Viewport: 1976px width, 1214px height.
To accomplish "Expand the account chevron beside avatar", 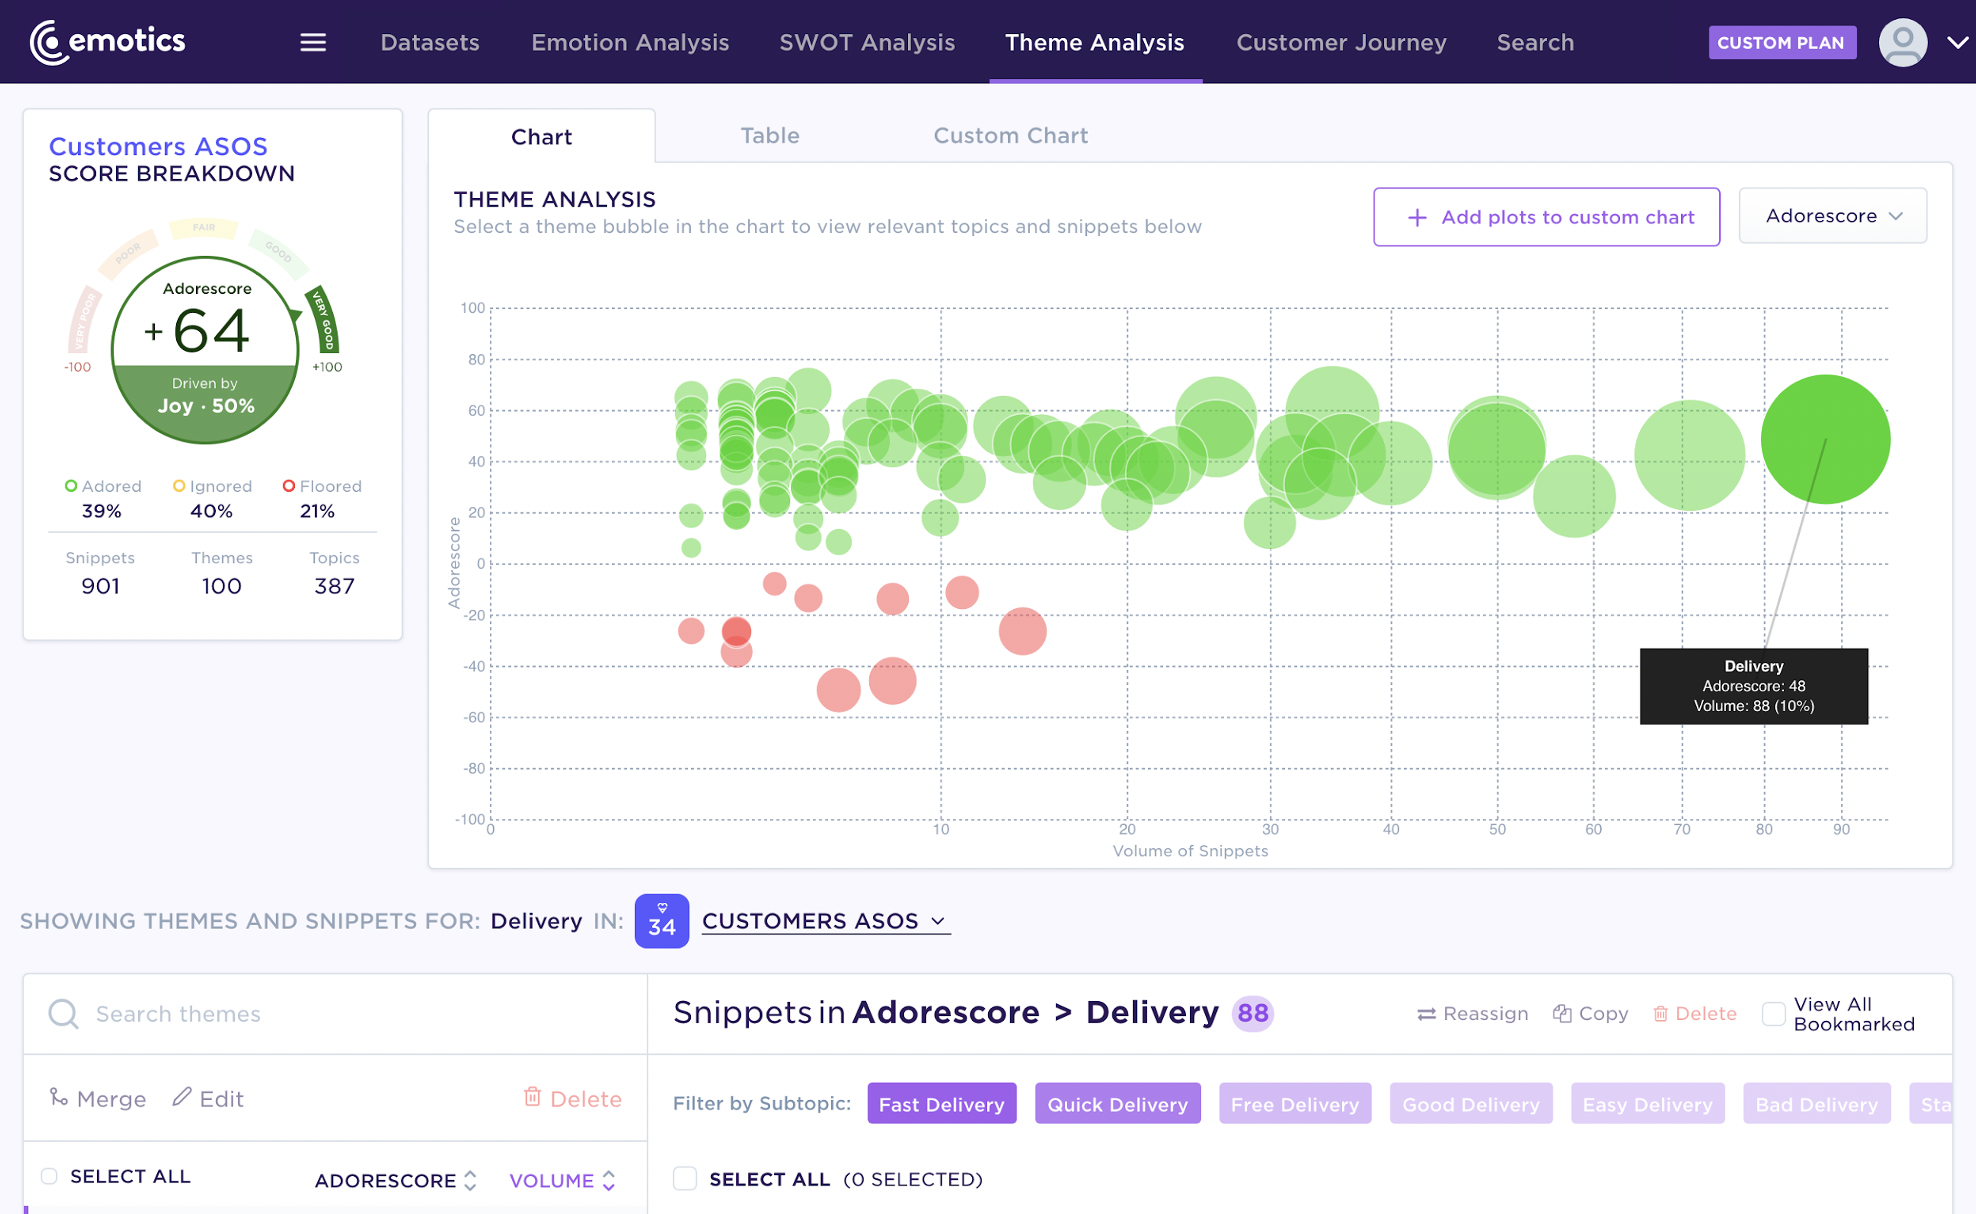I will [x=1957, y=42].
